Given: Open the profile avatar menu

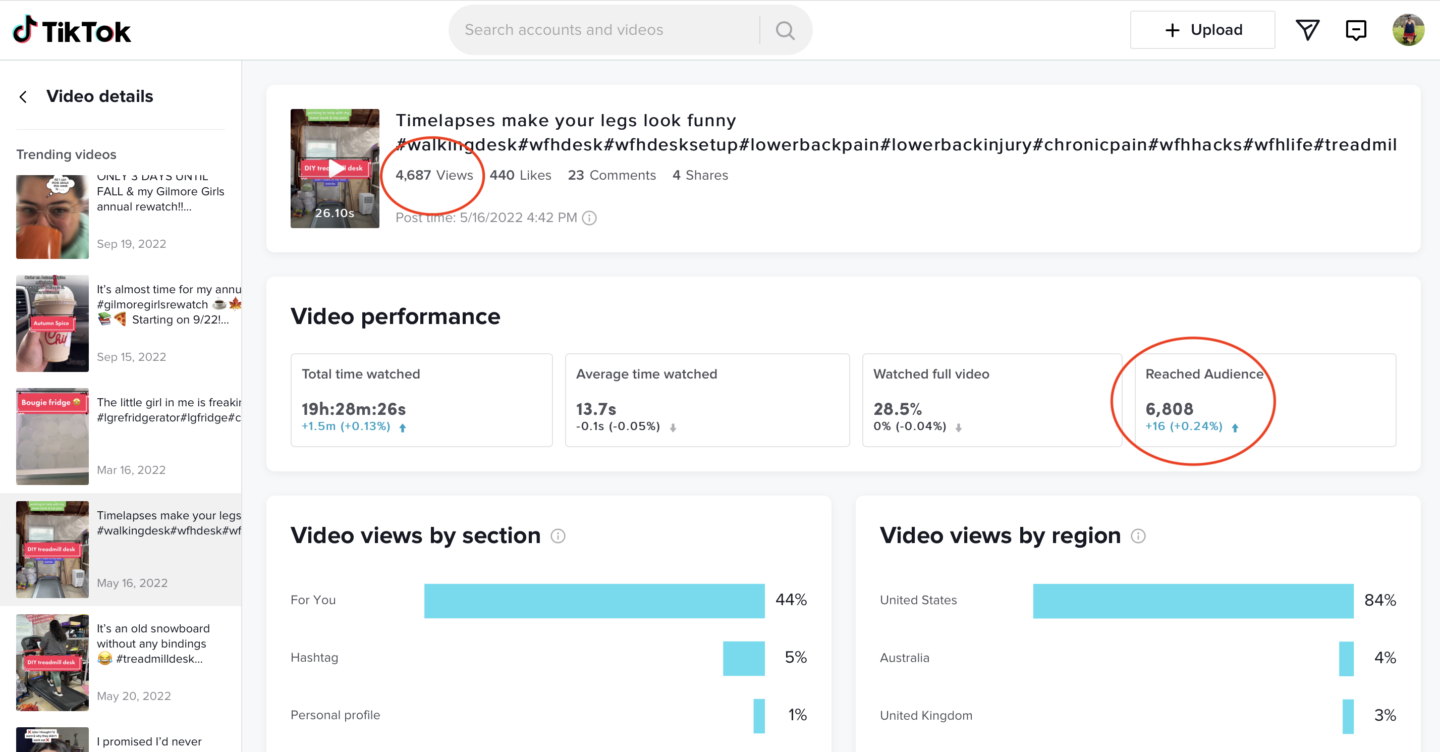Looking at the screenshot, I should (1408, 30).
